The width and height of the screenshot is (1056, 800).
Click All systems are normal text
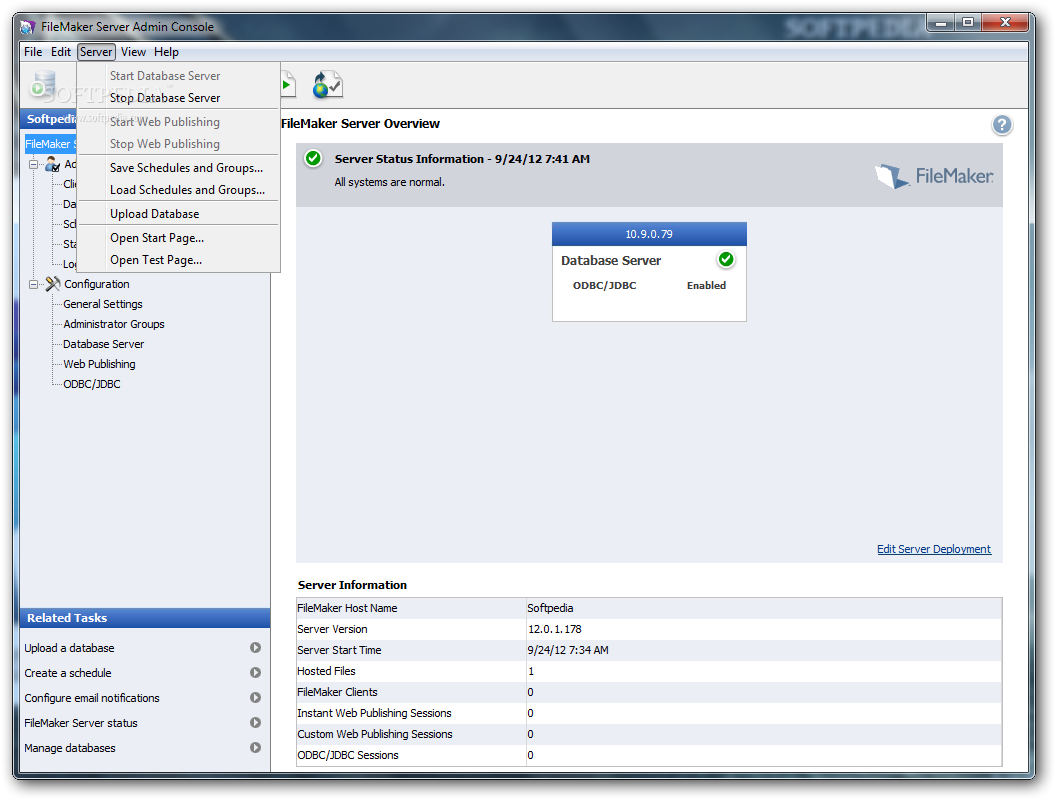[x=389, y=182]
